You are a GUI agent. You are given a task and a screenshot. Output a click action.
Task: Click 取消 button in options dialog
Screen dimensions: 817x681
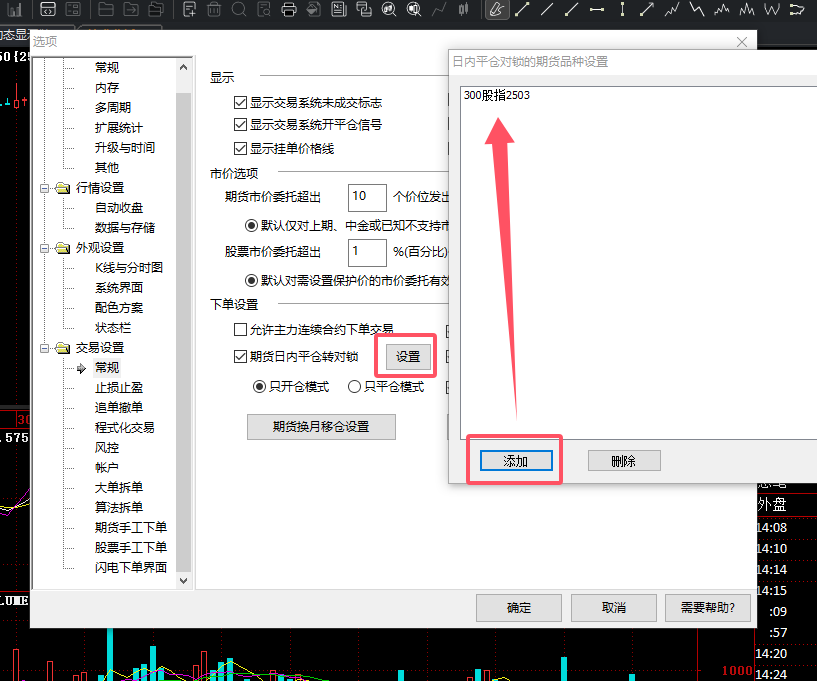pyautogui.click(x=614, y=608)
